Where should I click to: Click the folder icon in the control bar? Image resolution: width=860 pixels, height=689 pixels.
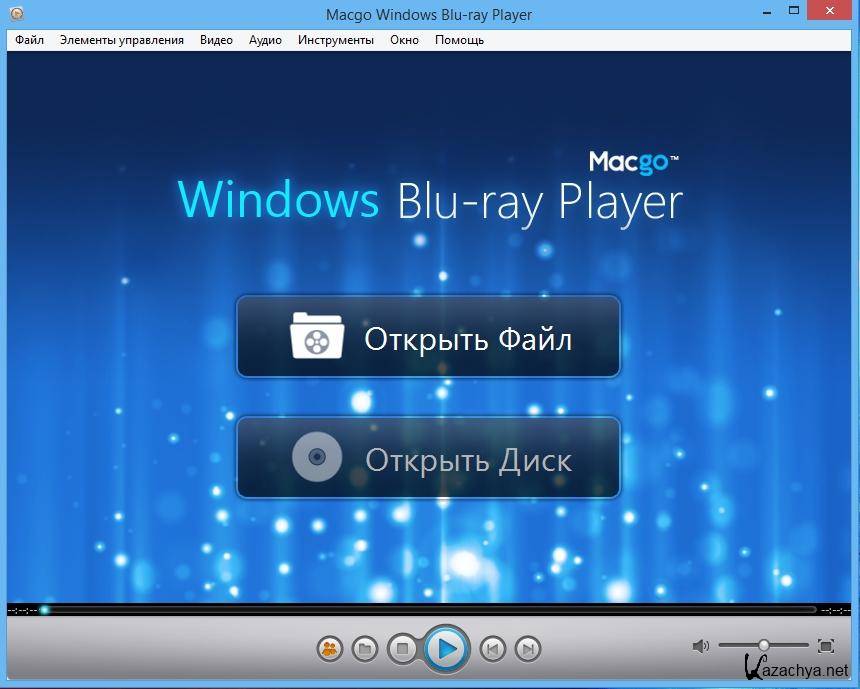[365, 649]
